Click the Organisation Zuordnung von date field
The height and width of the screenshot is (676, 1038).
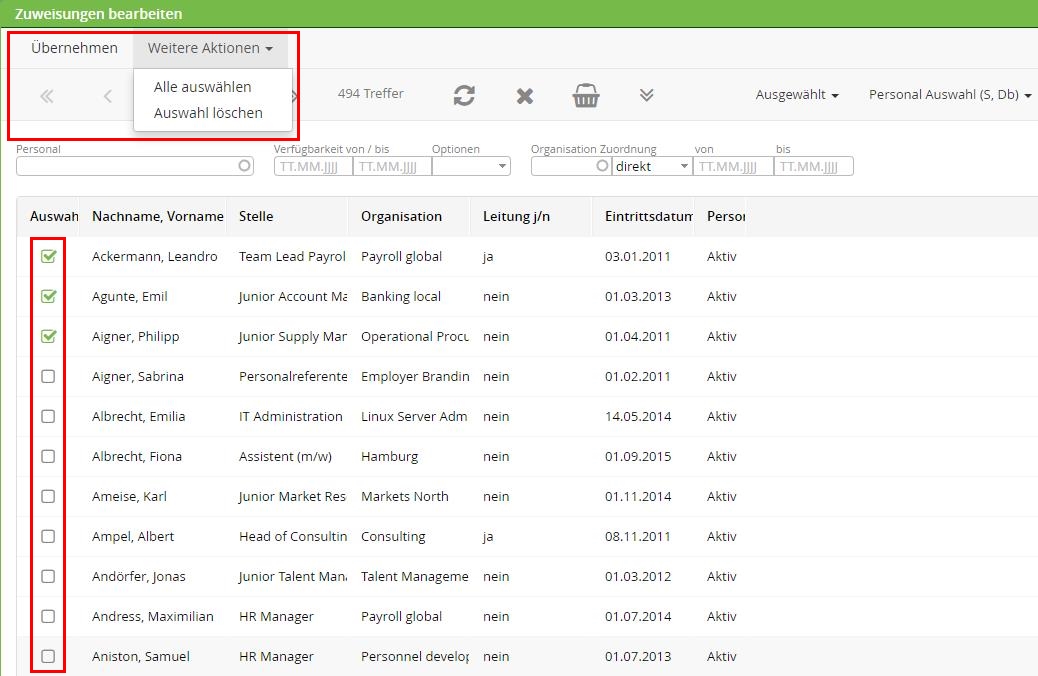point(733,166)
